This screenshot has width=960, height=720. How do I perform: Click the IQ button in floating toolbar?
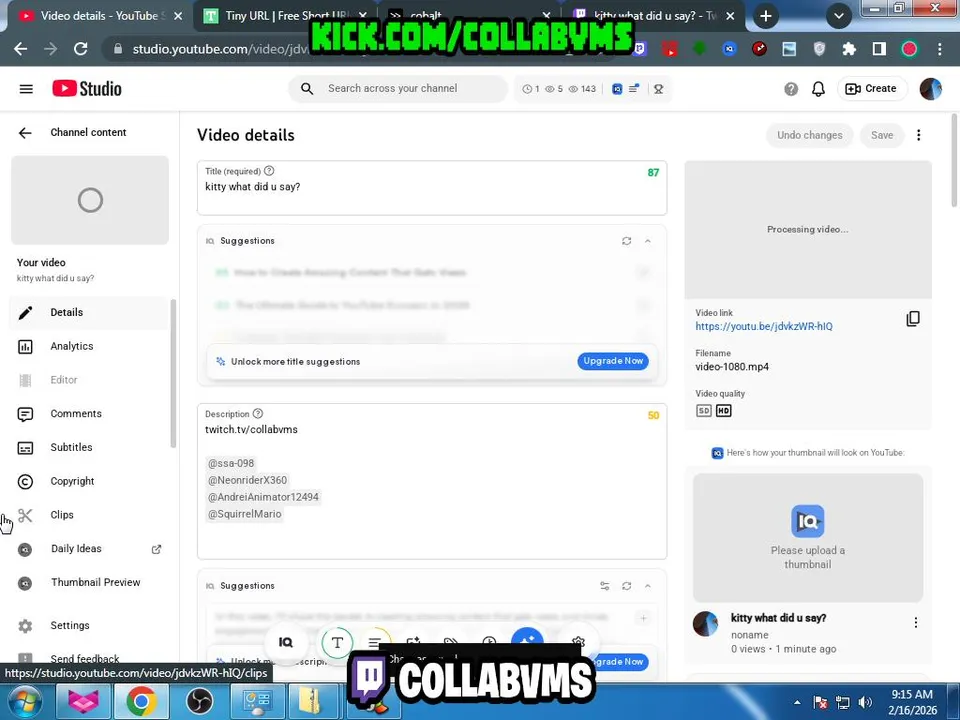[286, 642]
